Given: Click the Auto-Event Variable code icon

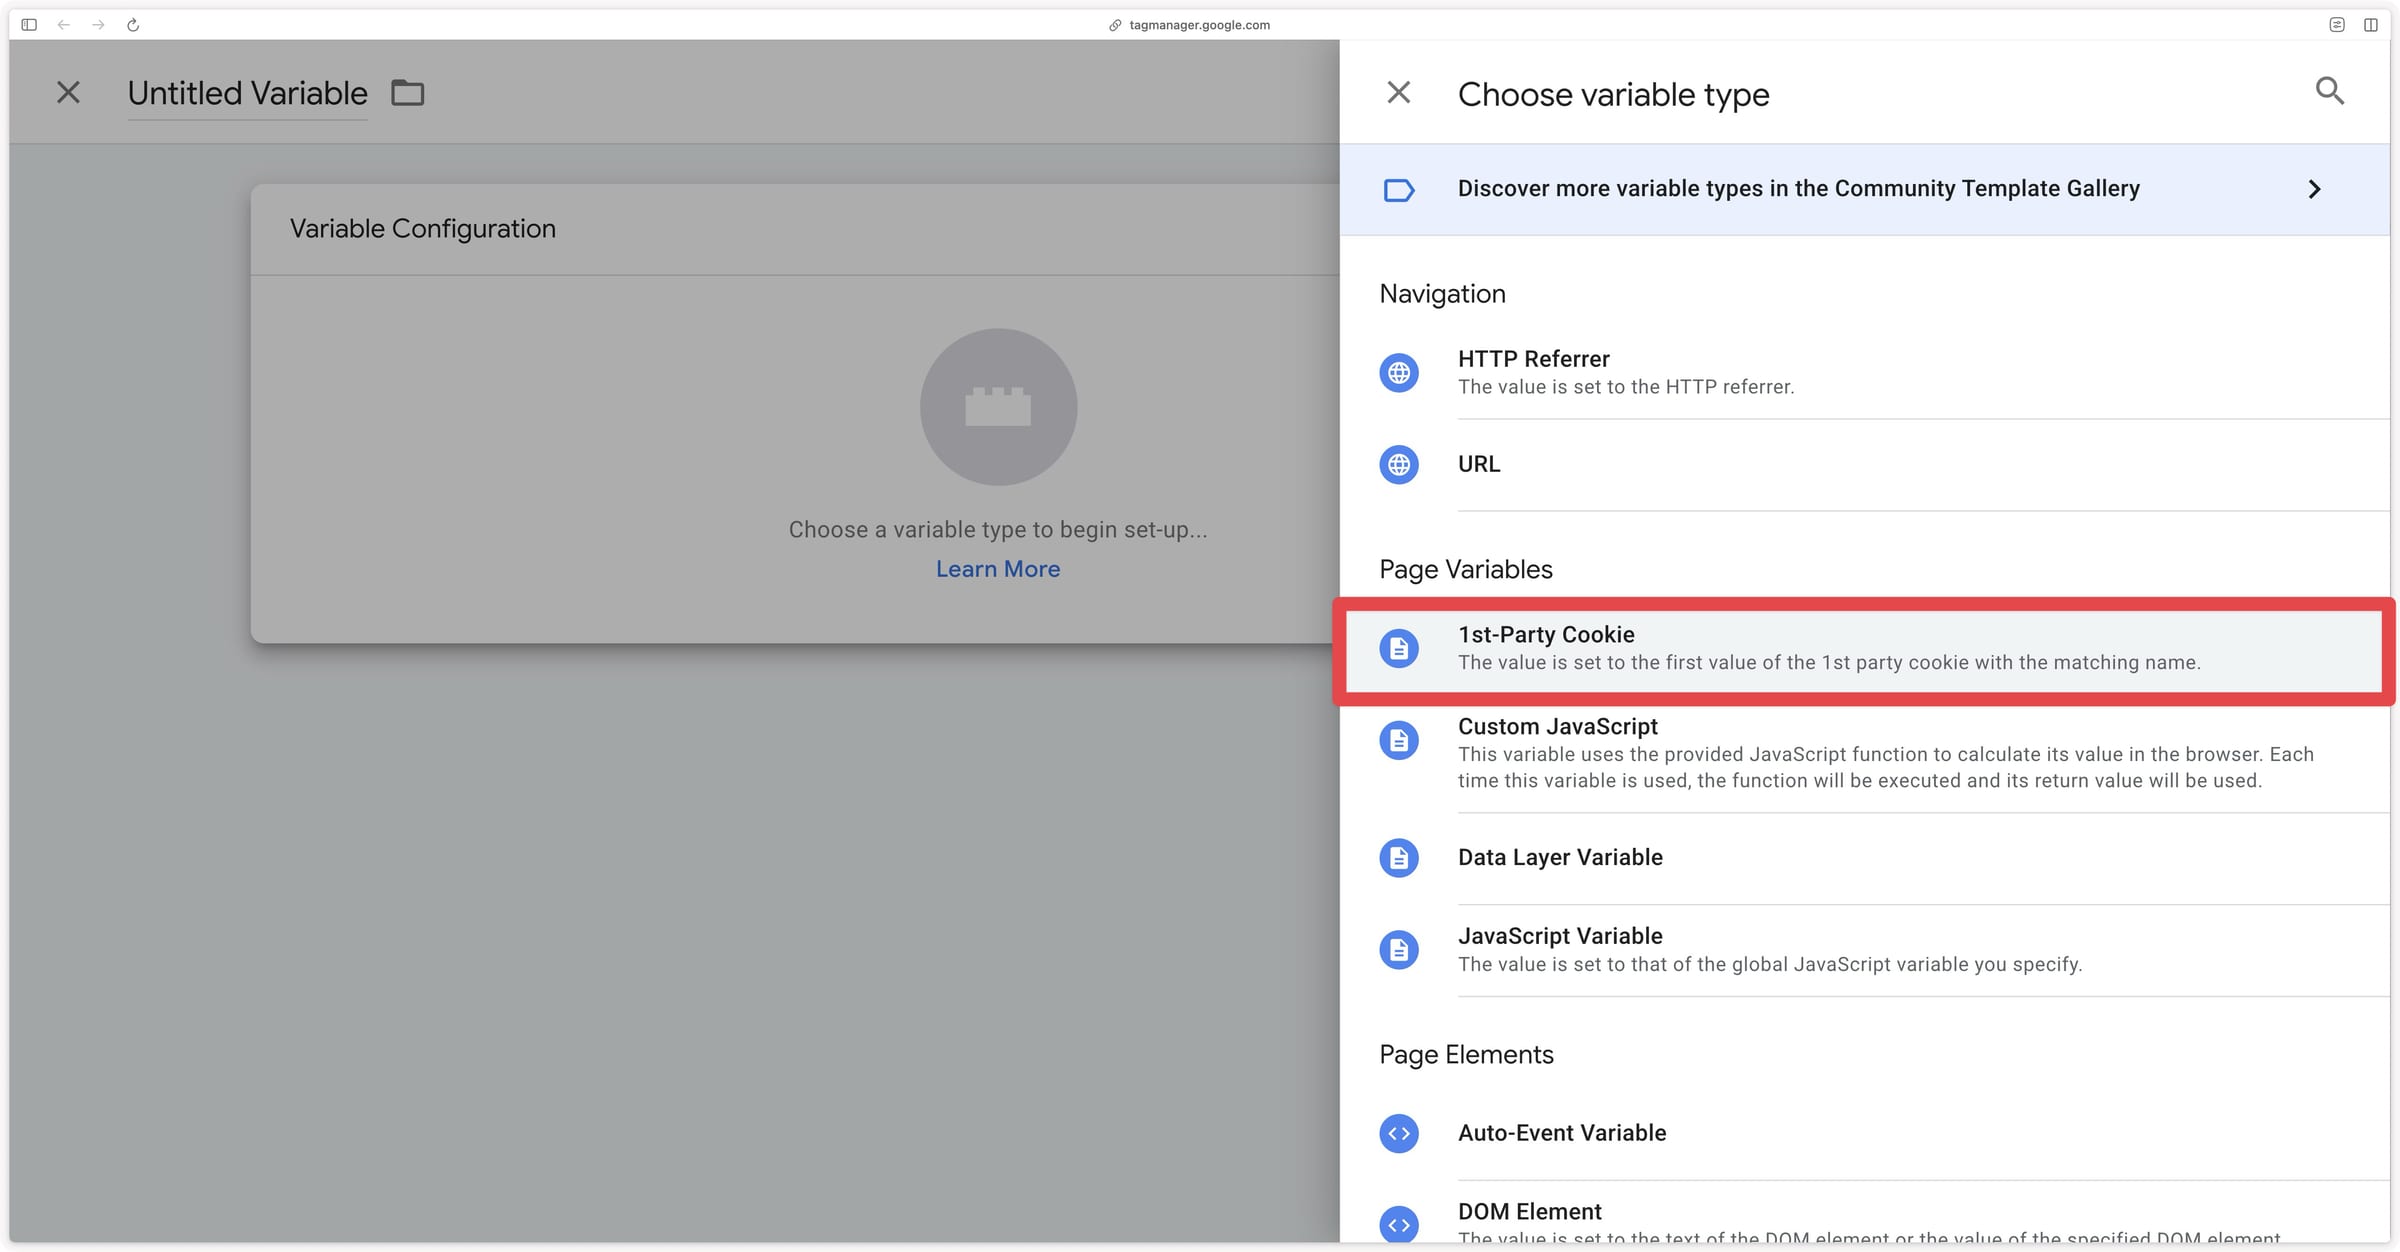Looking at the screenshot, I should 1398,1134.
